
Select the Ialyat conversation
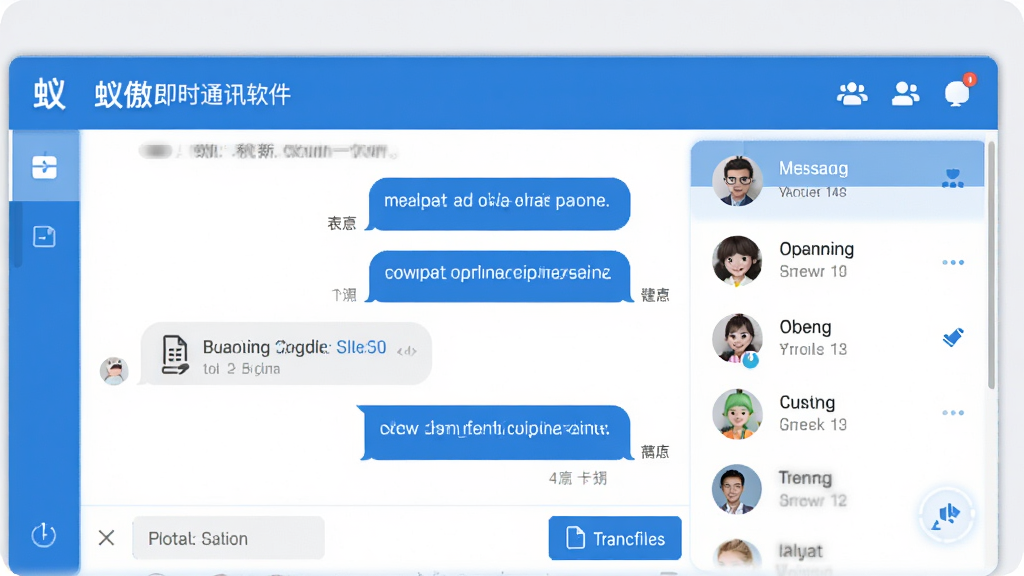pyautogui.click(x=838, y=554)
